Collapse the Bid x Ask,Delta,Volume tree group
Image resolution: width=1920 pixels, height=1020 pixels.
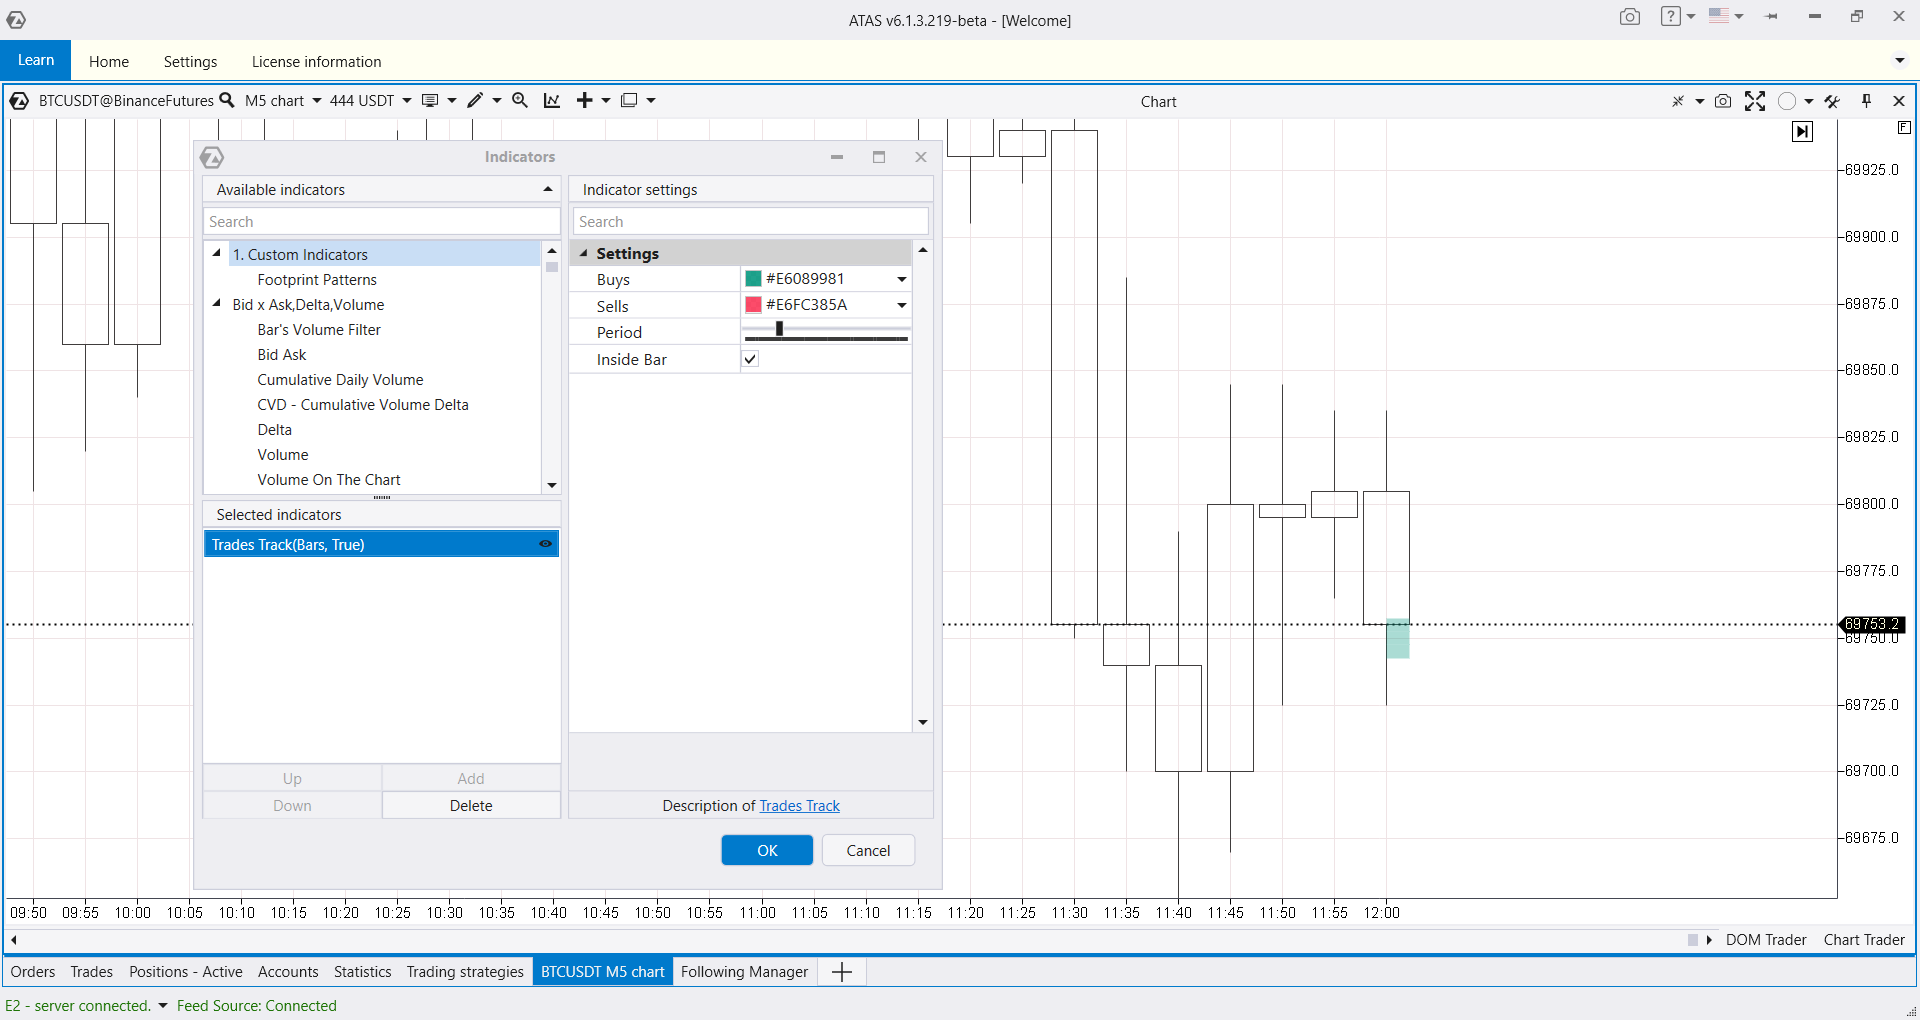tap(217, 304)
